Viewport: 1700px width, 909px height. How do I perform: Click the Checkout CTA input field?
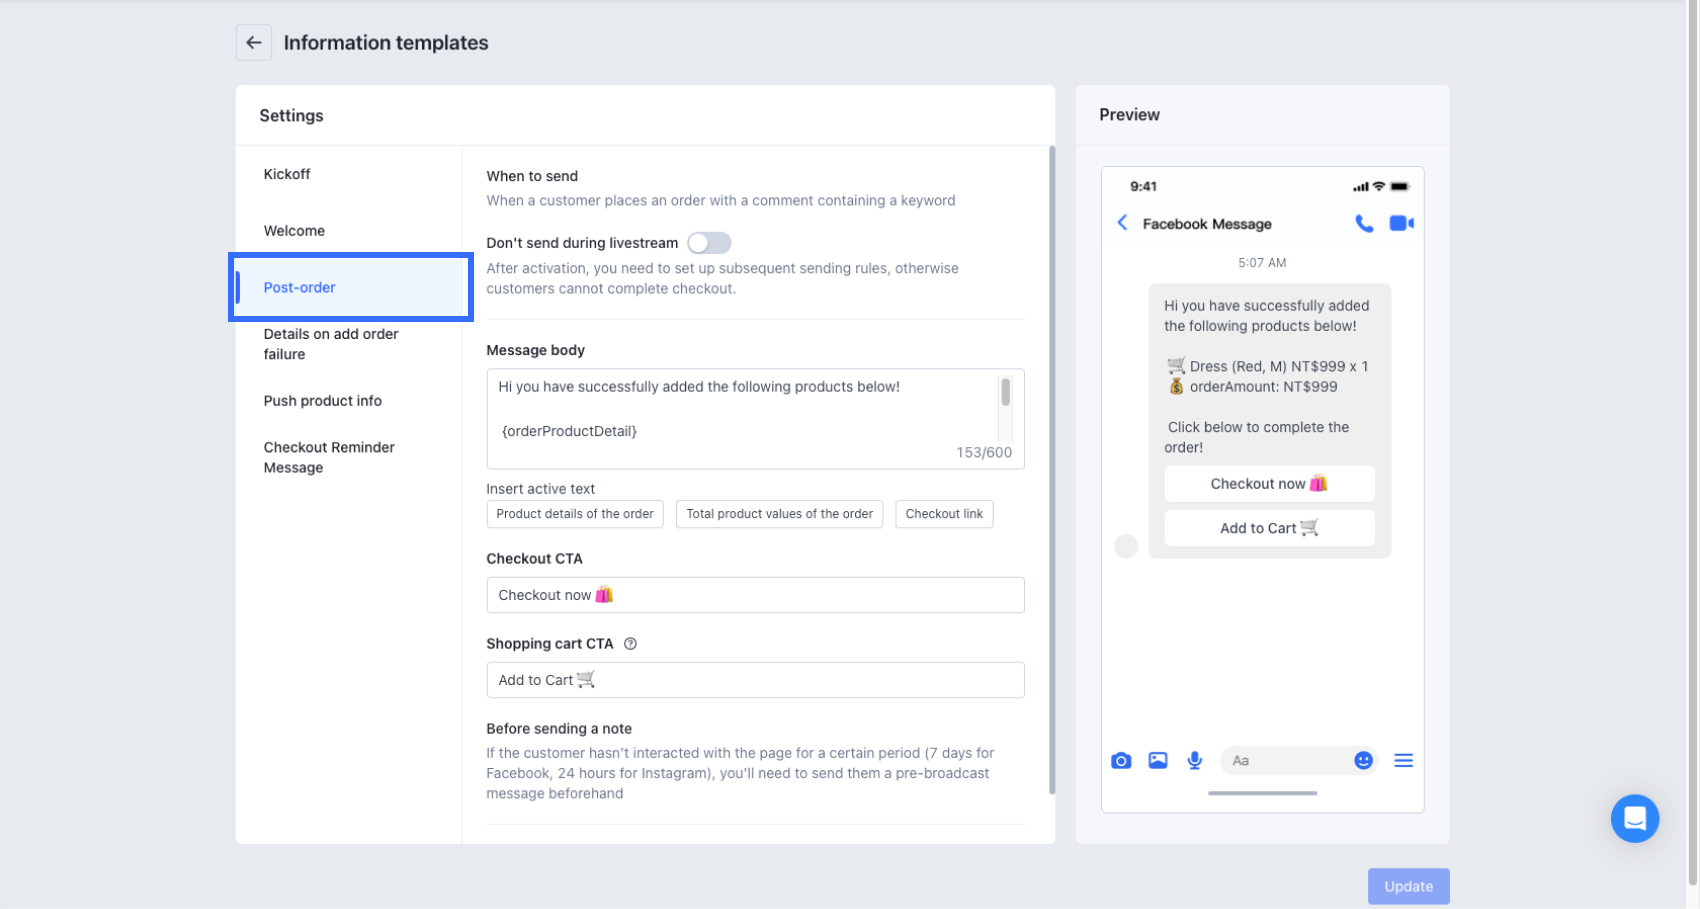pyautogui.click(x=755, y=595)
